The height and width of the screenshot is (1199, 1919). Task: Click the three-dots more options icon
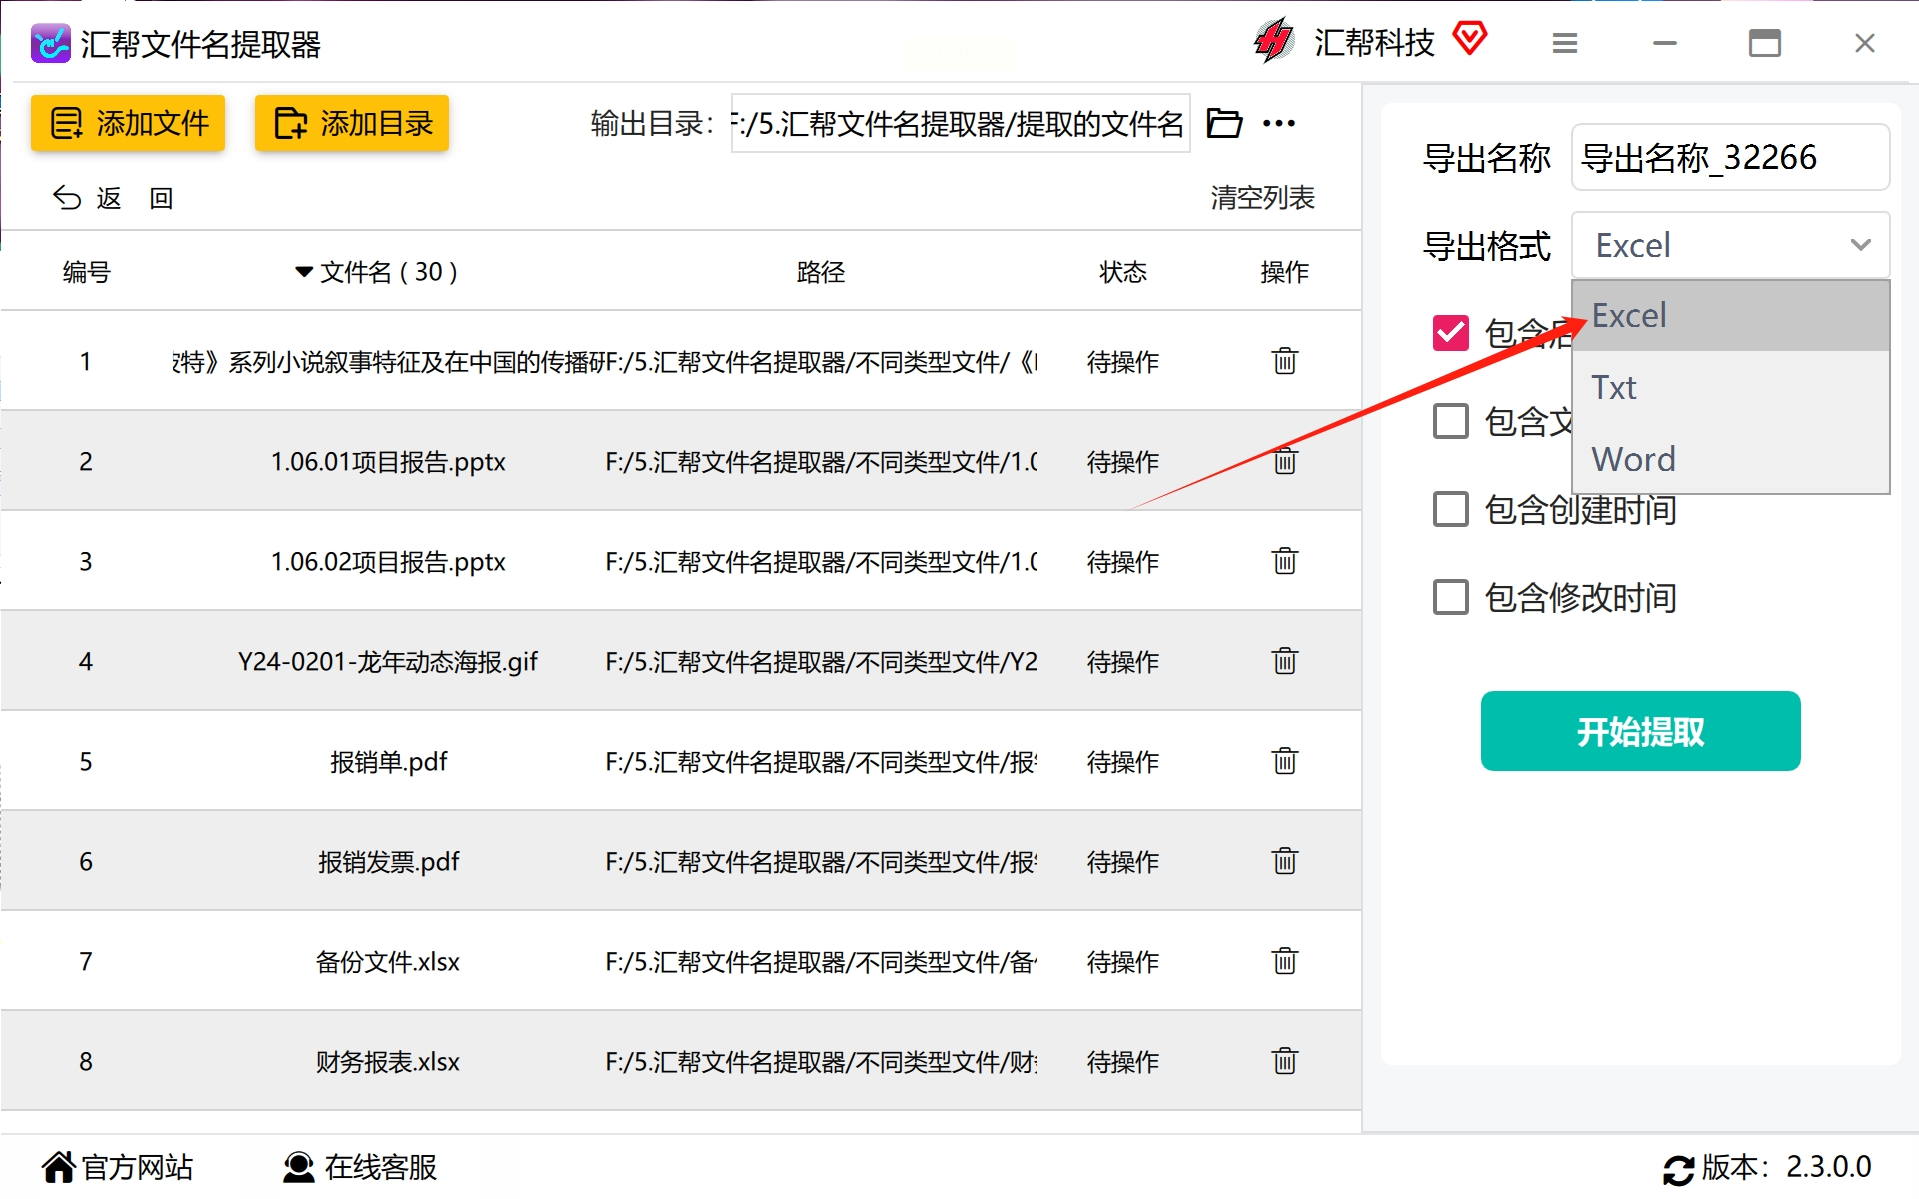tap(1279, 123)
